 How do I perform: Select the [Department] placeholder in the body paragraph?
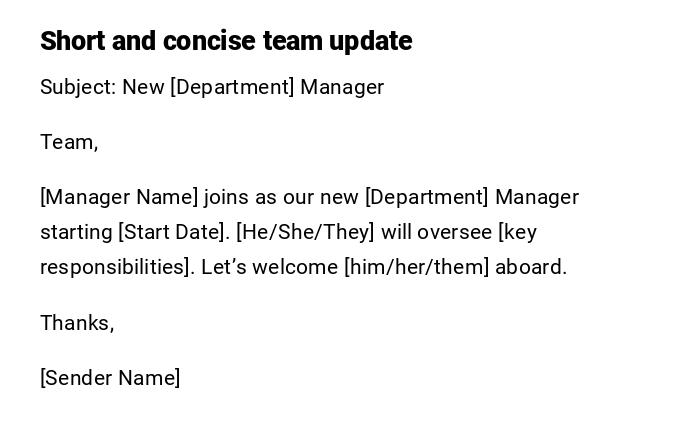[x=427, y=197]
